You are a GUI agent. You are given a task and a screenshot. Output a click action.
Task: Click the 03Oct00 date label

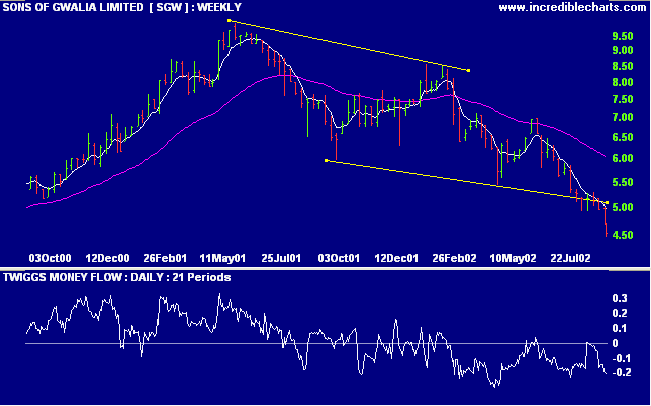[x=50, y=258]
